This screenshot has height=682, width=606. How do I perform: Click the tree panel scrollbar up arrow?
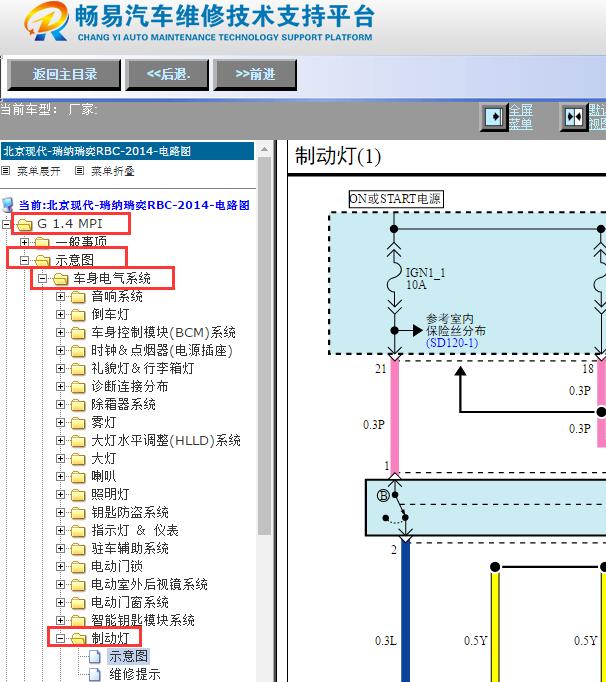(x=264, y=150)
